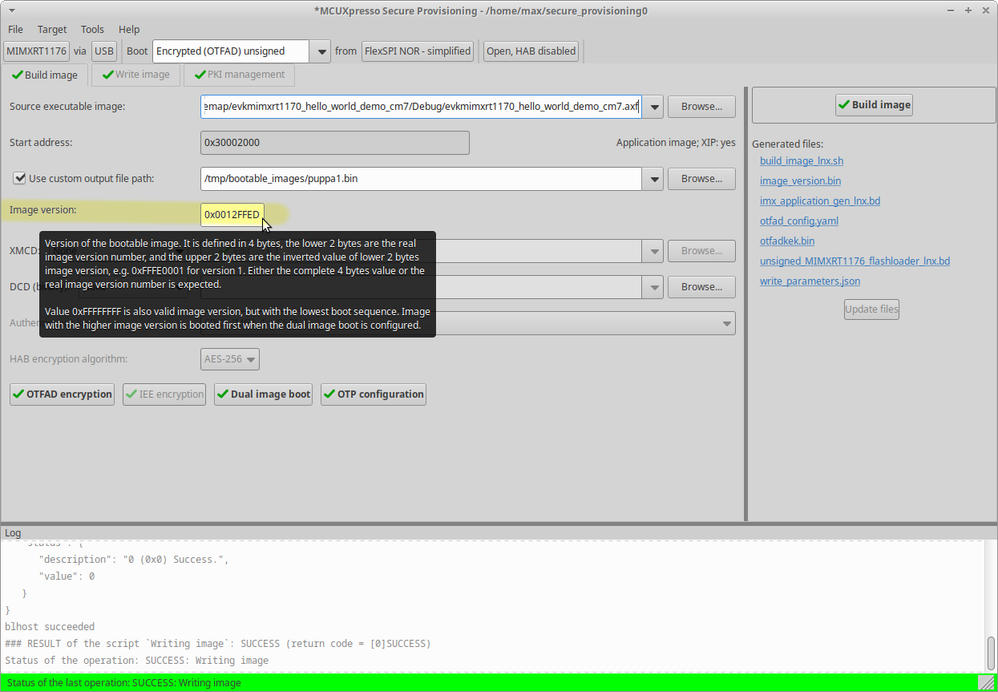The height and width of the screenshot is (692, 998).
Task: Click the Open, HAB disabled button
Action: [x=531, y=51]
